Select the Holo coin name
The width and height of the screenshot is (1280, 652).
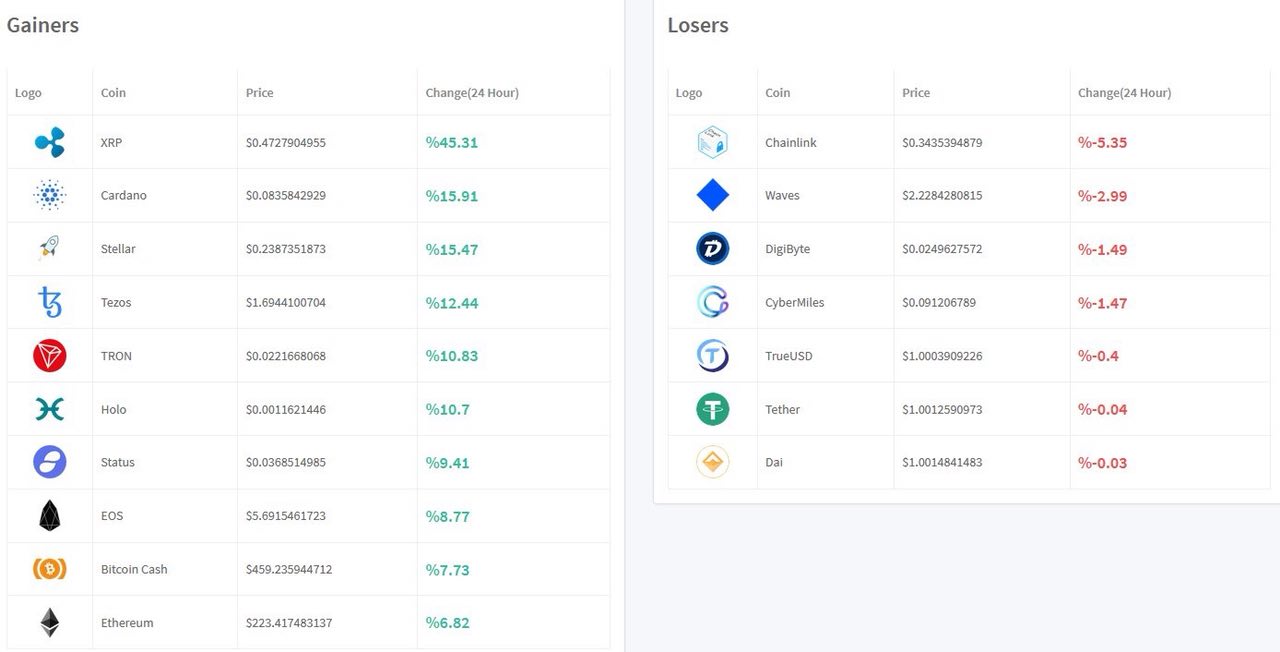(x=113, y=409)
